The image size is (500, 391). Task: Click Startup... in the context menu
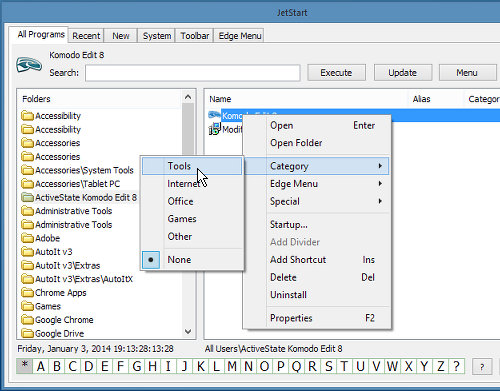317,224
